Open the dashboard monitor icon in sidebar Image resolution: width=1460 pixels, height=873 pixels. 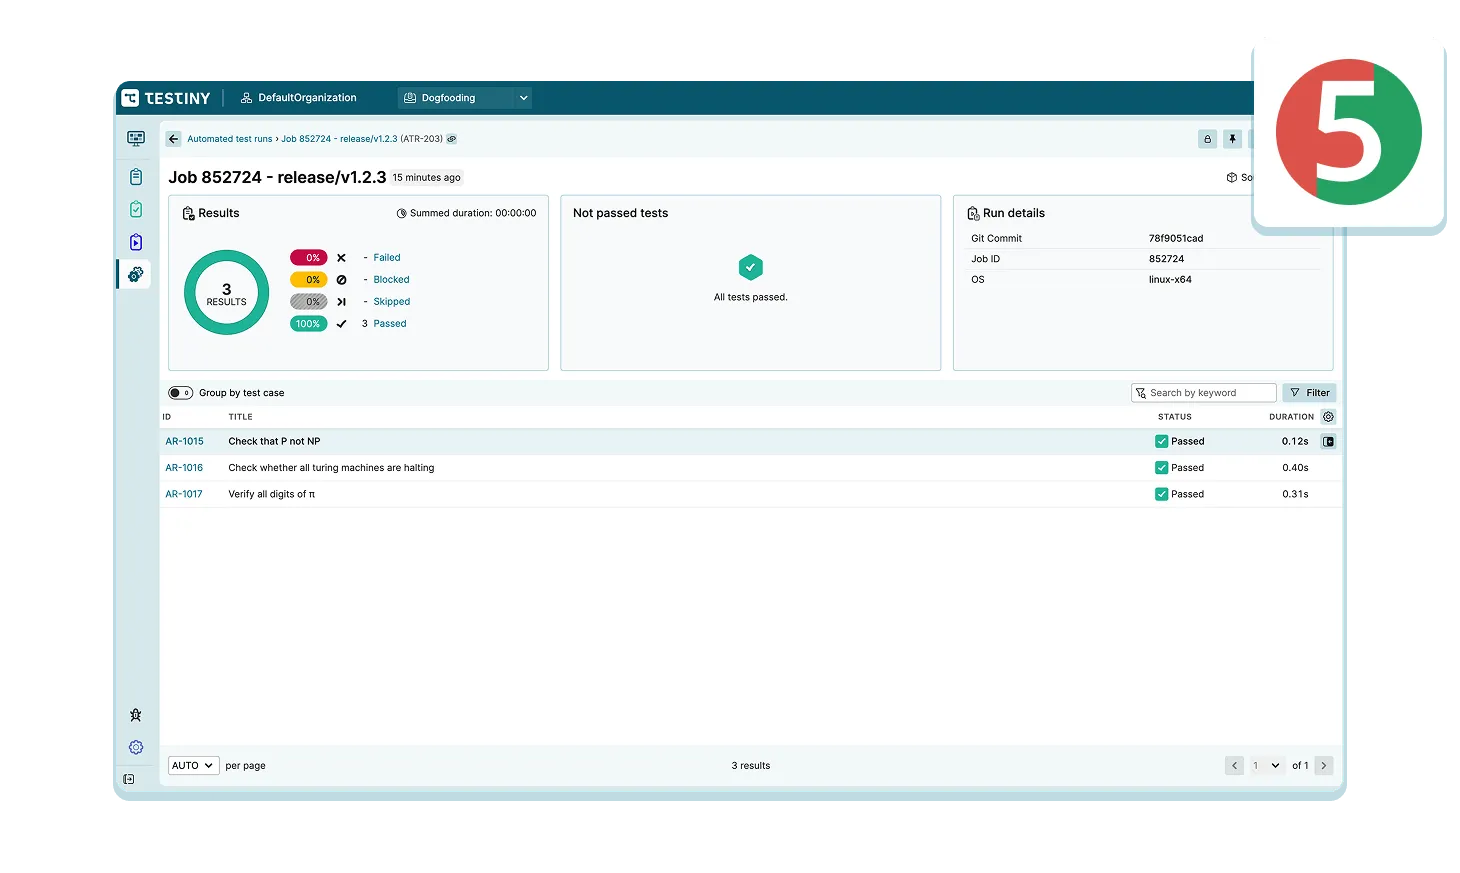coord(136,139)
